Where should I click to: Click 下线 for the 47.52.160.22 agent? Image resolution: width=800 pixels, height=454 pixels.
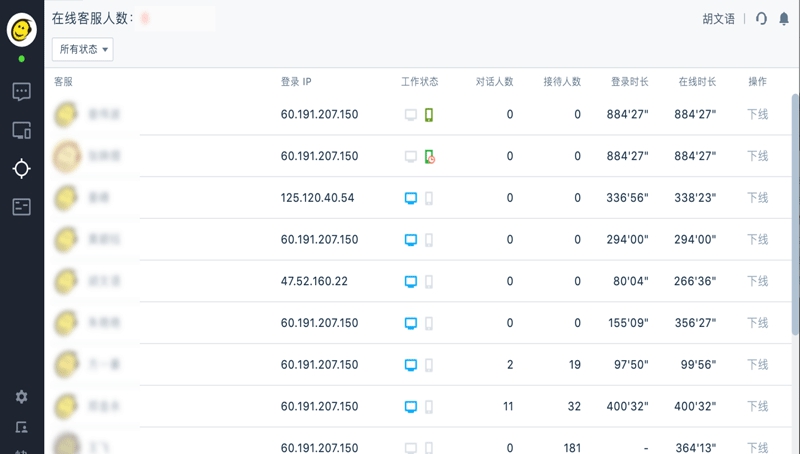click(x=758, y=281)
